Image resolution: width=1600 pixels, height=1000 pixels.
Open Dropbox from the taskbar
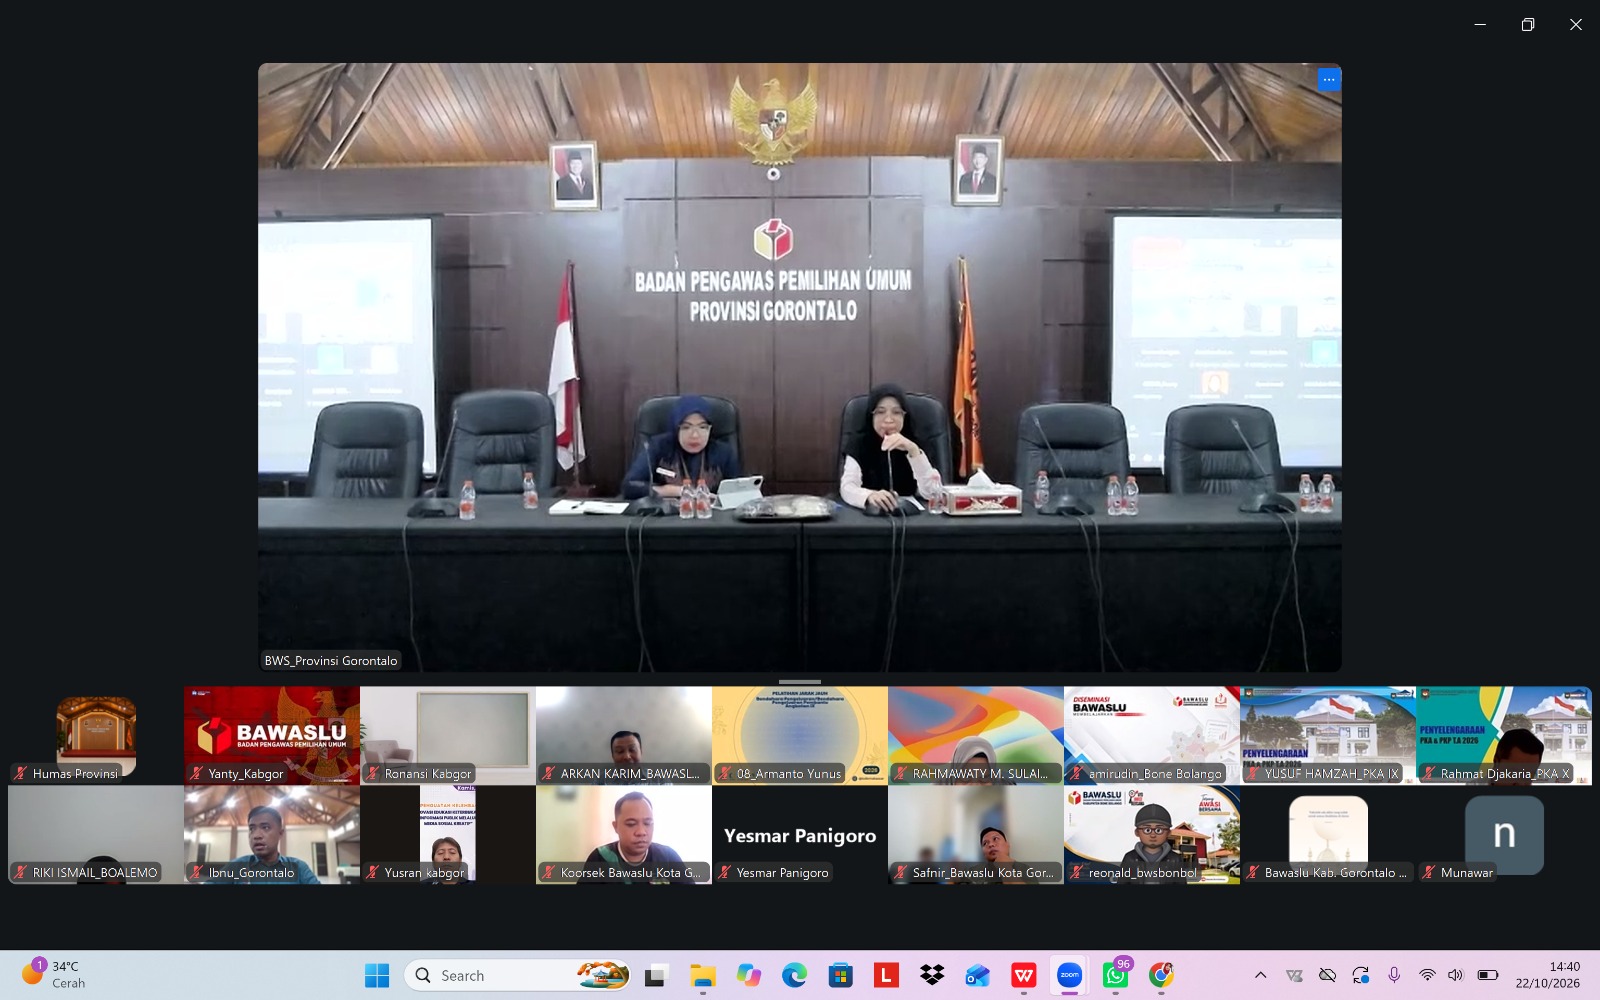click(x=932, y=975)
